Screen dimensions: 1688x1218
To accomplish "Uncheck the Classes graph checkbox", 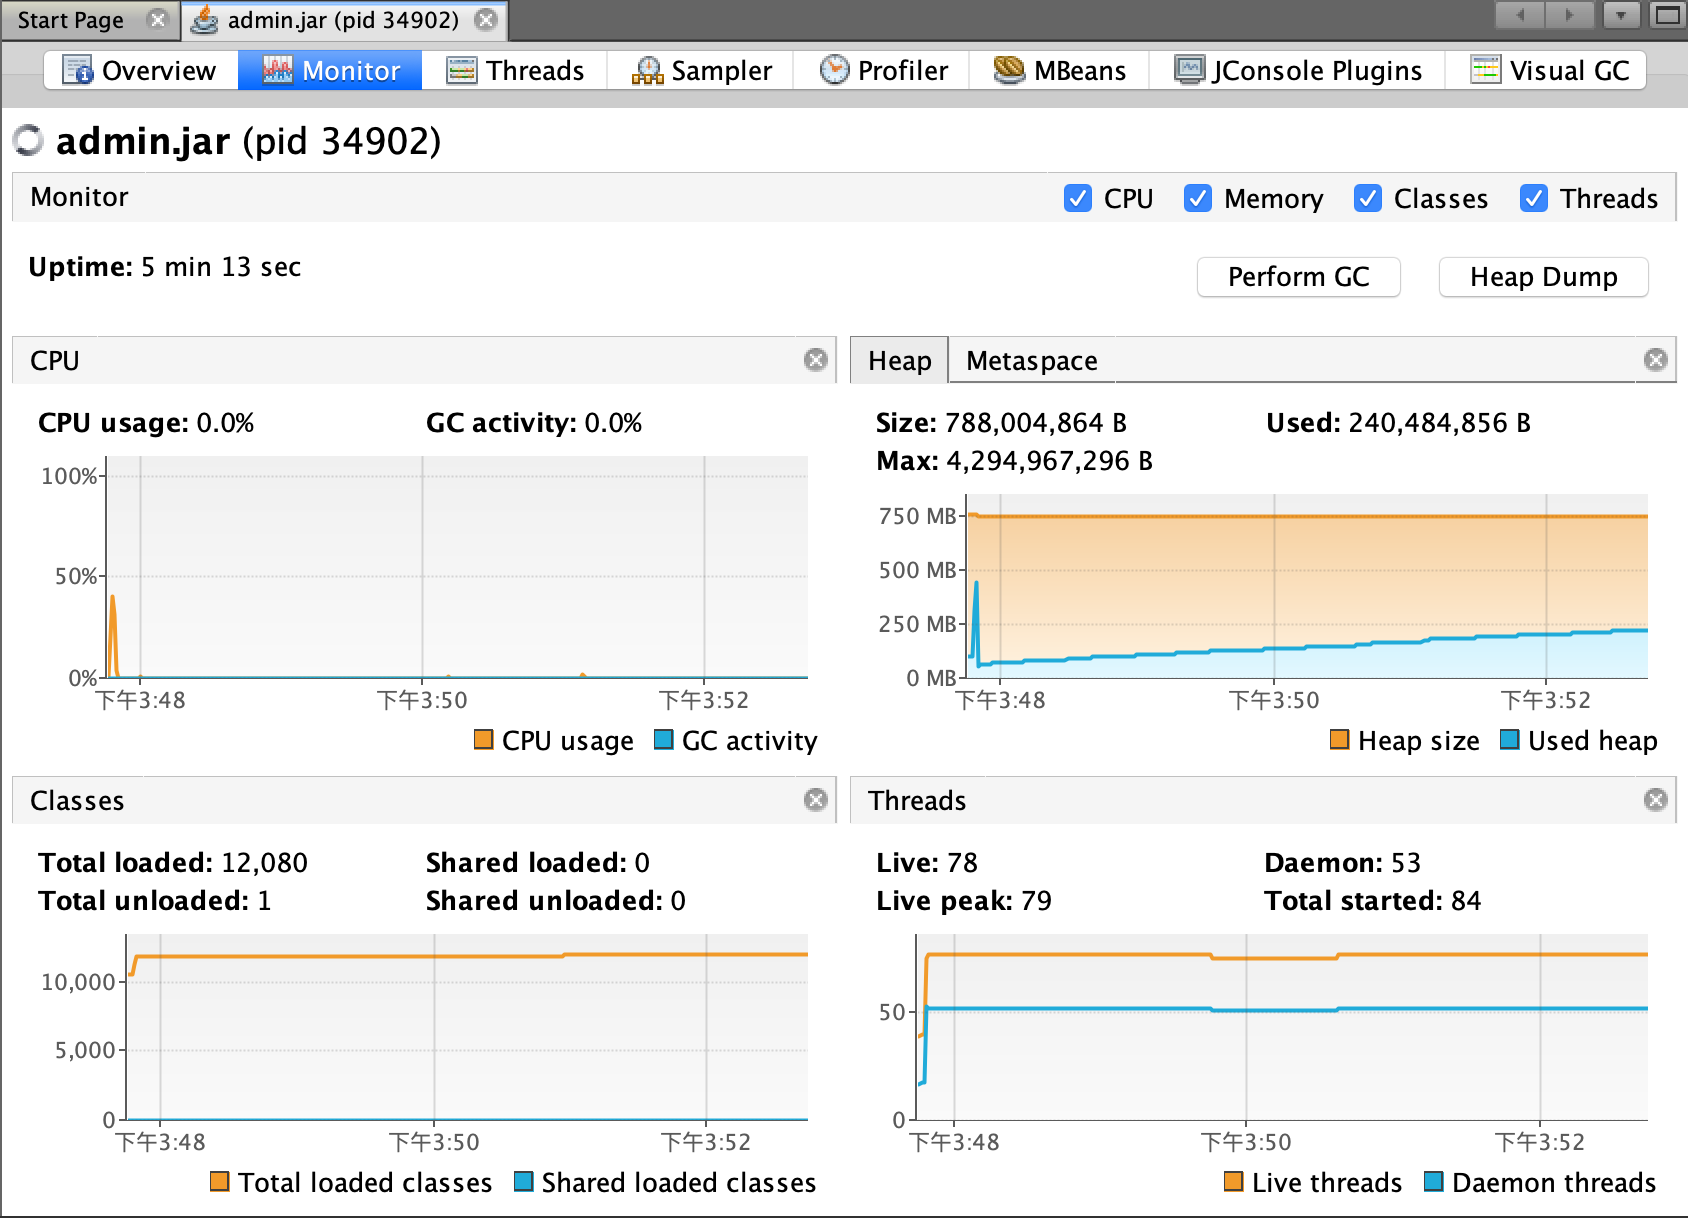I will point(1367,198).
